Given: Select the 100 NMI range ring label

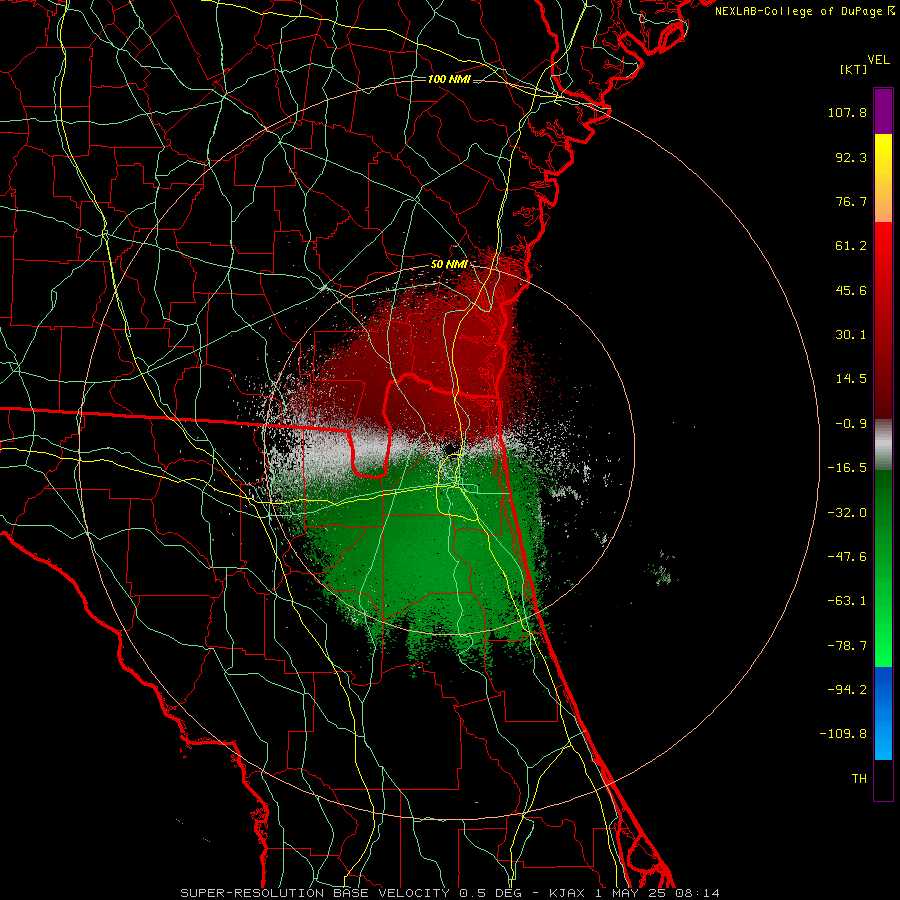Looking at the screenshot, I should tap(449, 79).
